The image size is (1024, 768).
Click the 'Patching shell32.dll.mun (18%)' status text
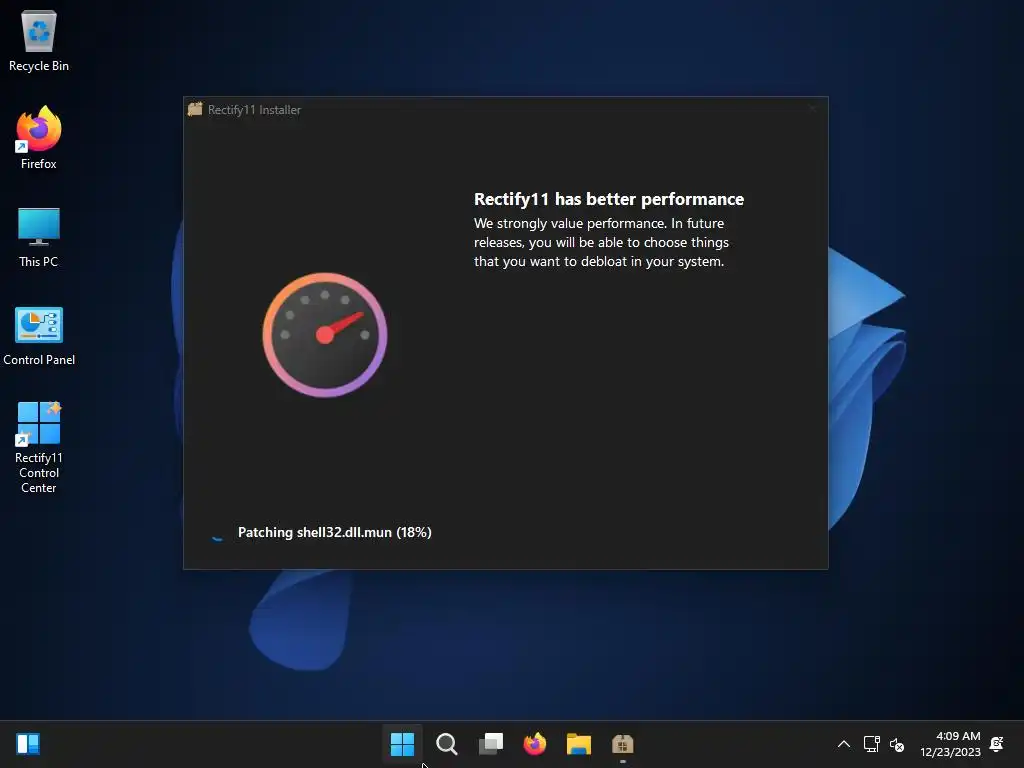(334, 532)
